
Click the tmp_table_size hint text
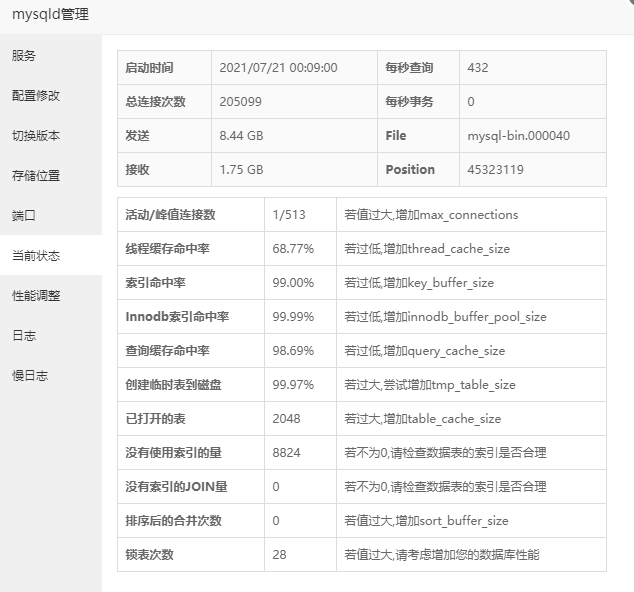tap(430, 385)
